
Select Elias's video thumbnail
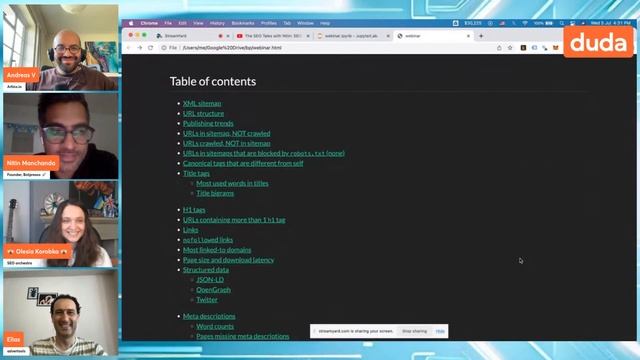click(x=61, y=312)
